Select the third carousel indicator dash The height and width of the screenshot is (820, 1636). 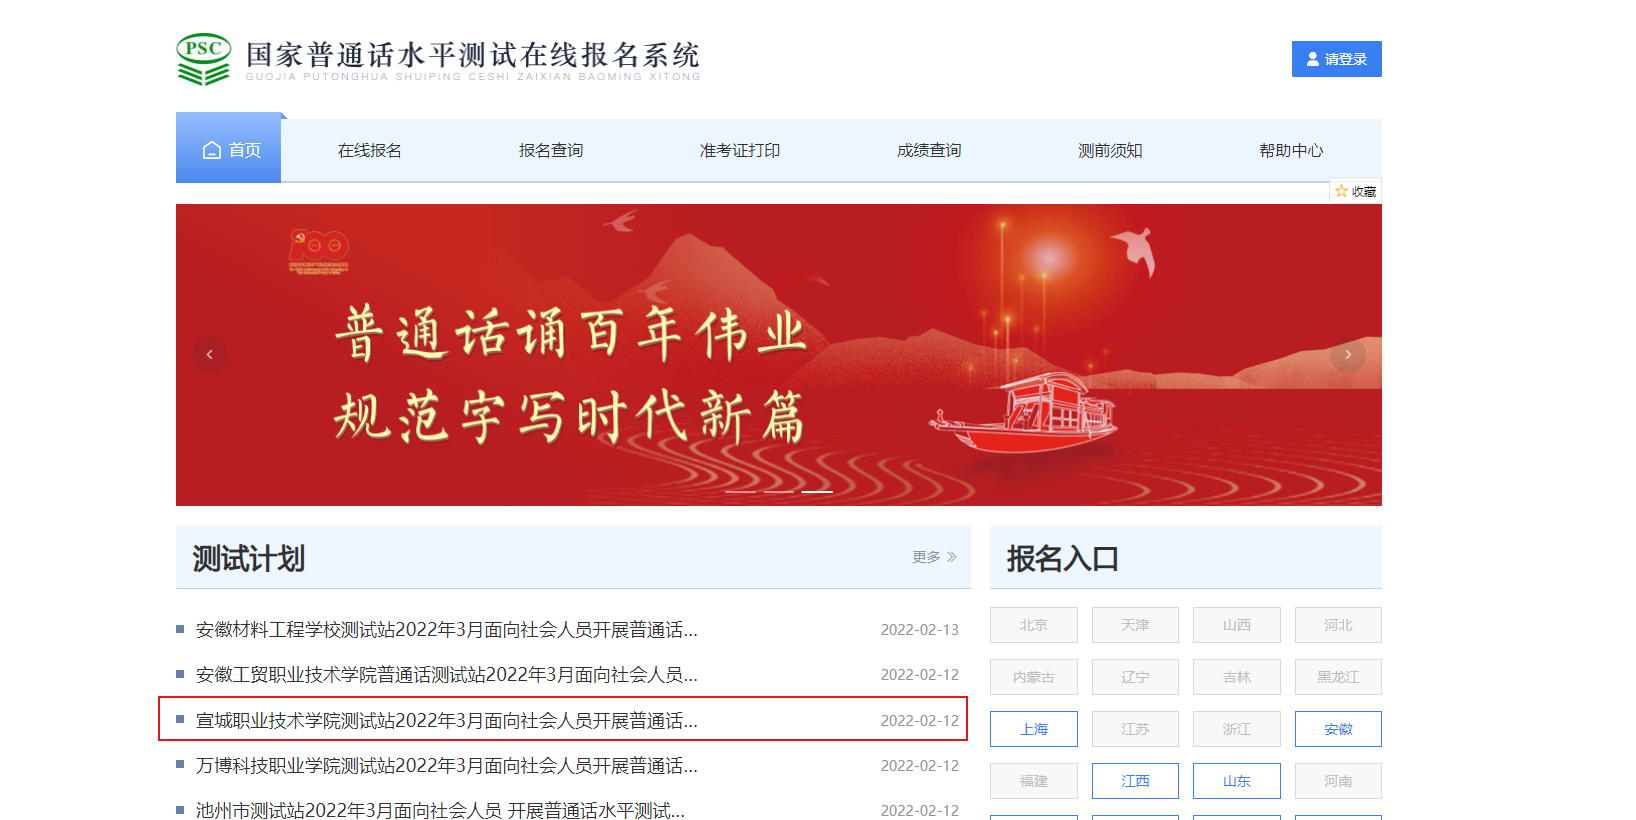(x=817, y=492)
